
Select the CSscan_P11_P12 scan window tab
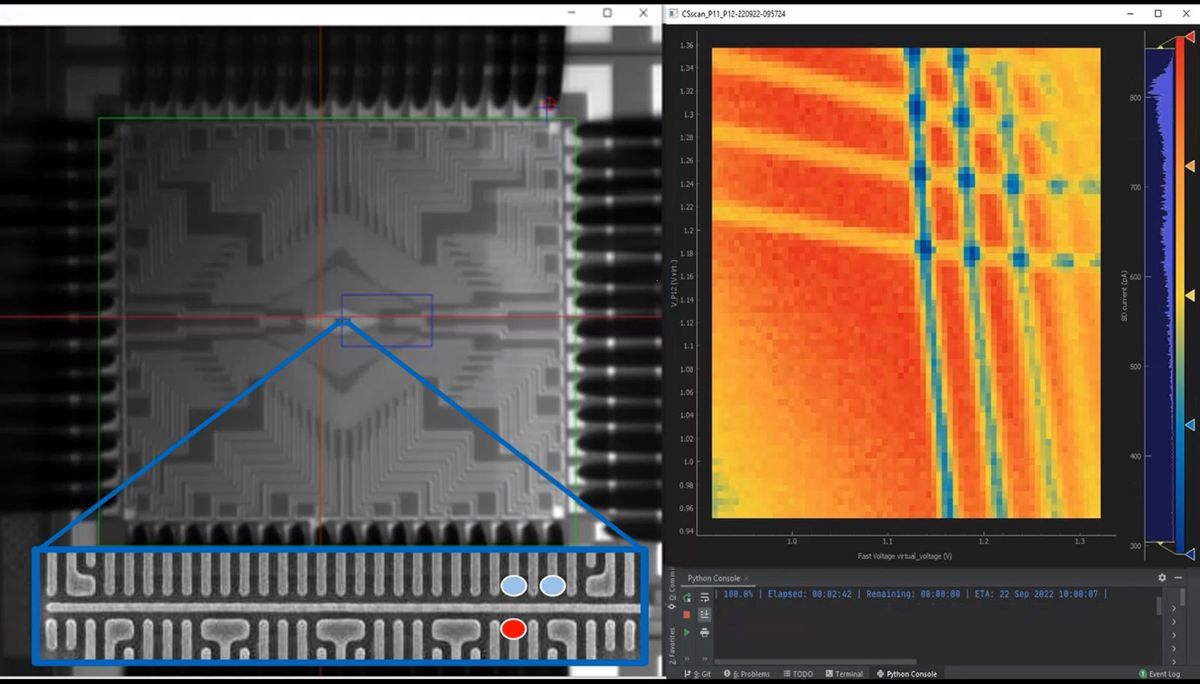(x=730, y=13)
